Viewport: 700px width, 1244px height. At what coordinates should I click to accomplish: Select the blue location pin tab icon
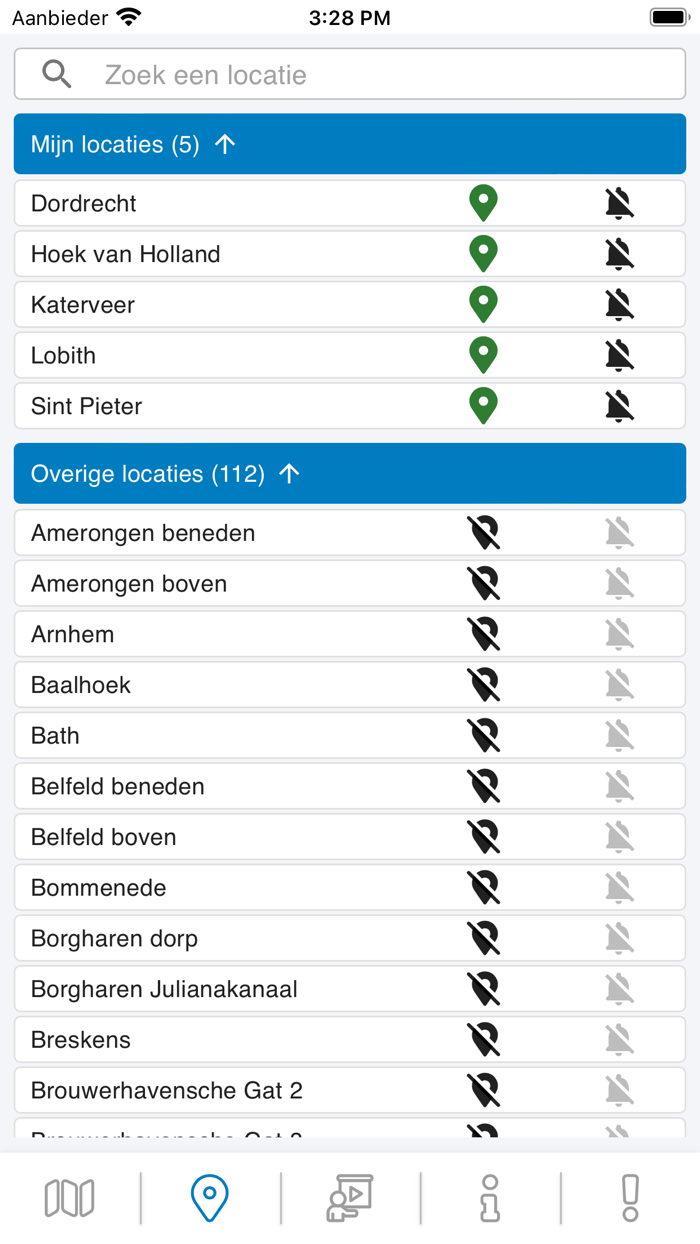pos(209,1196)
